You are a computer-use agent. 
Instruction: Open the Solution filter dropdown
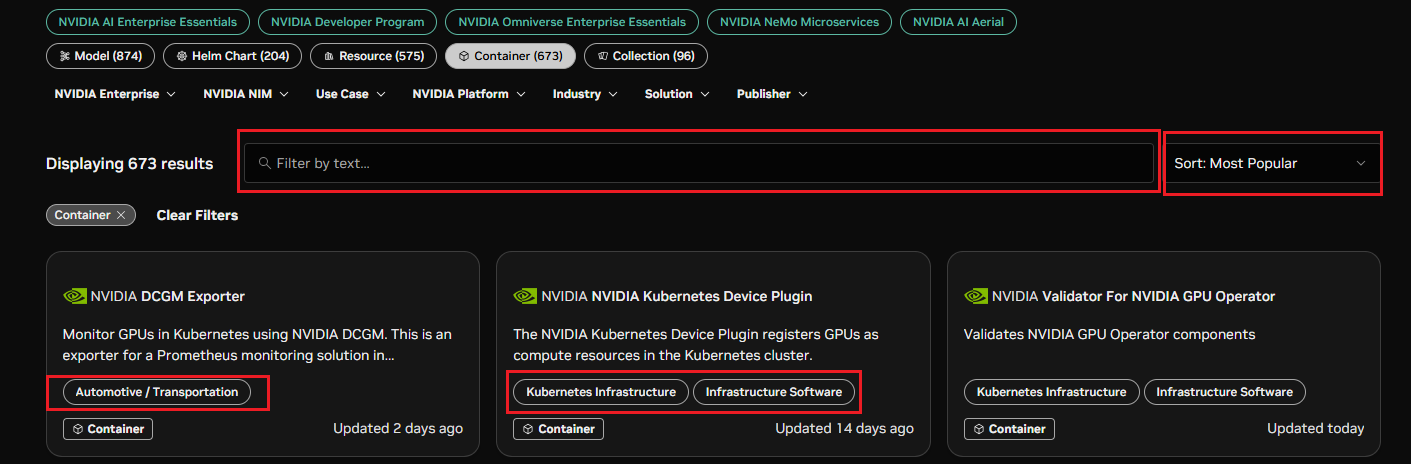coord(677,94)
